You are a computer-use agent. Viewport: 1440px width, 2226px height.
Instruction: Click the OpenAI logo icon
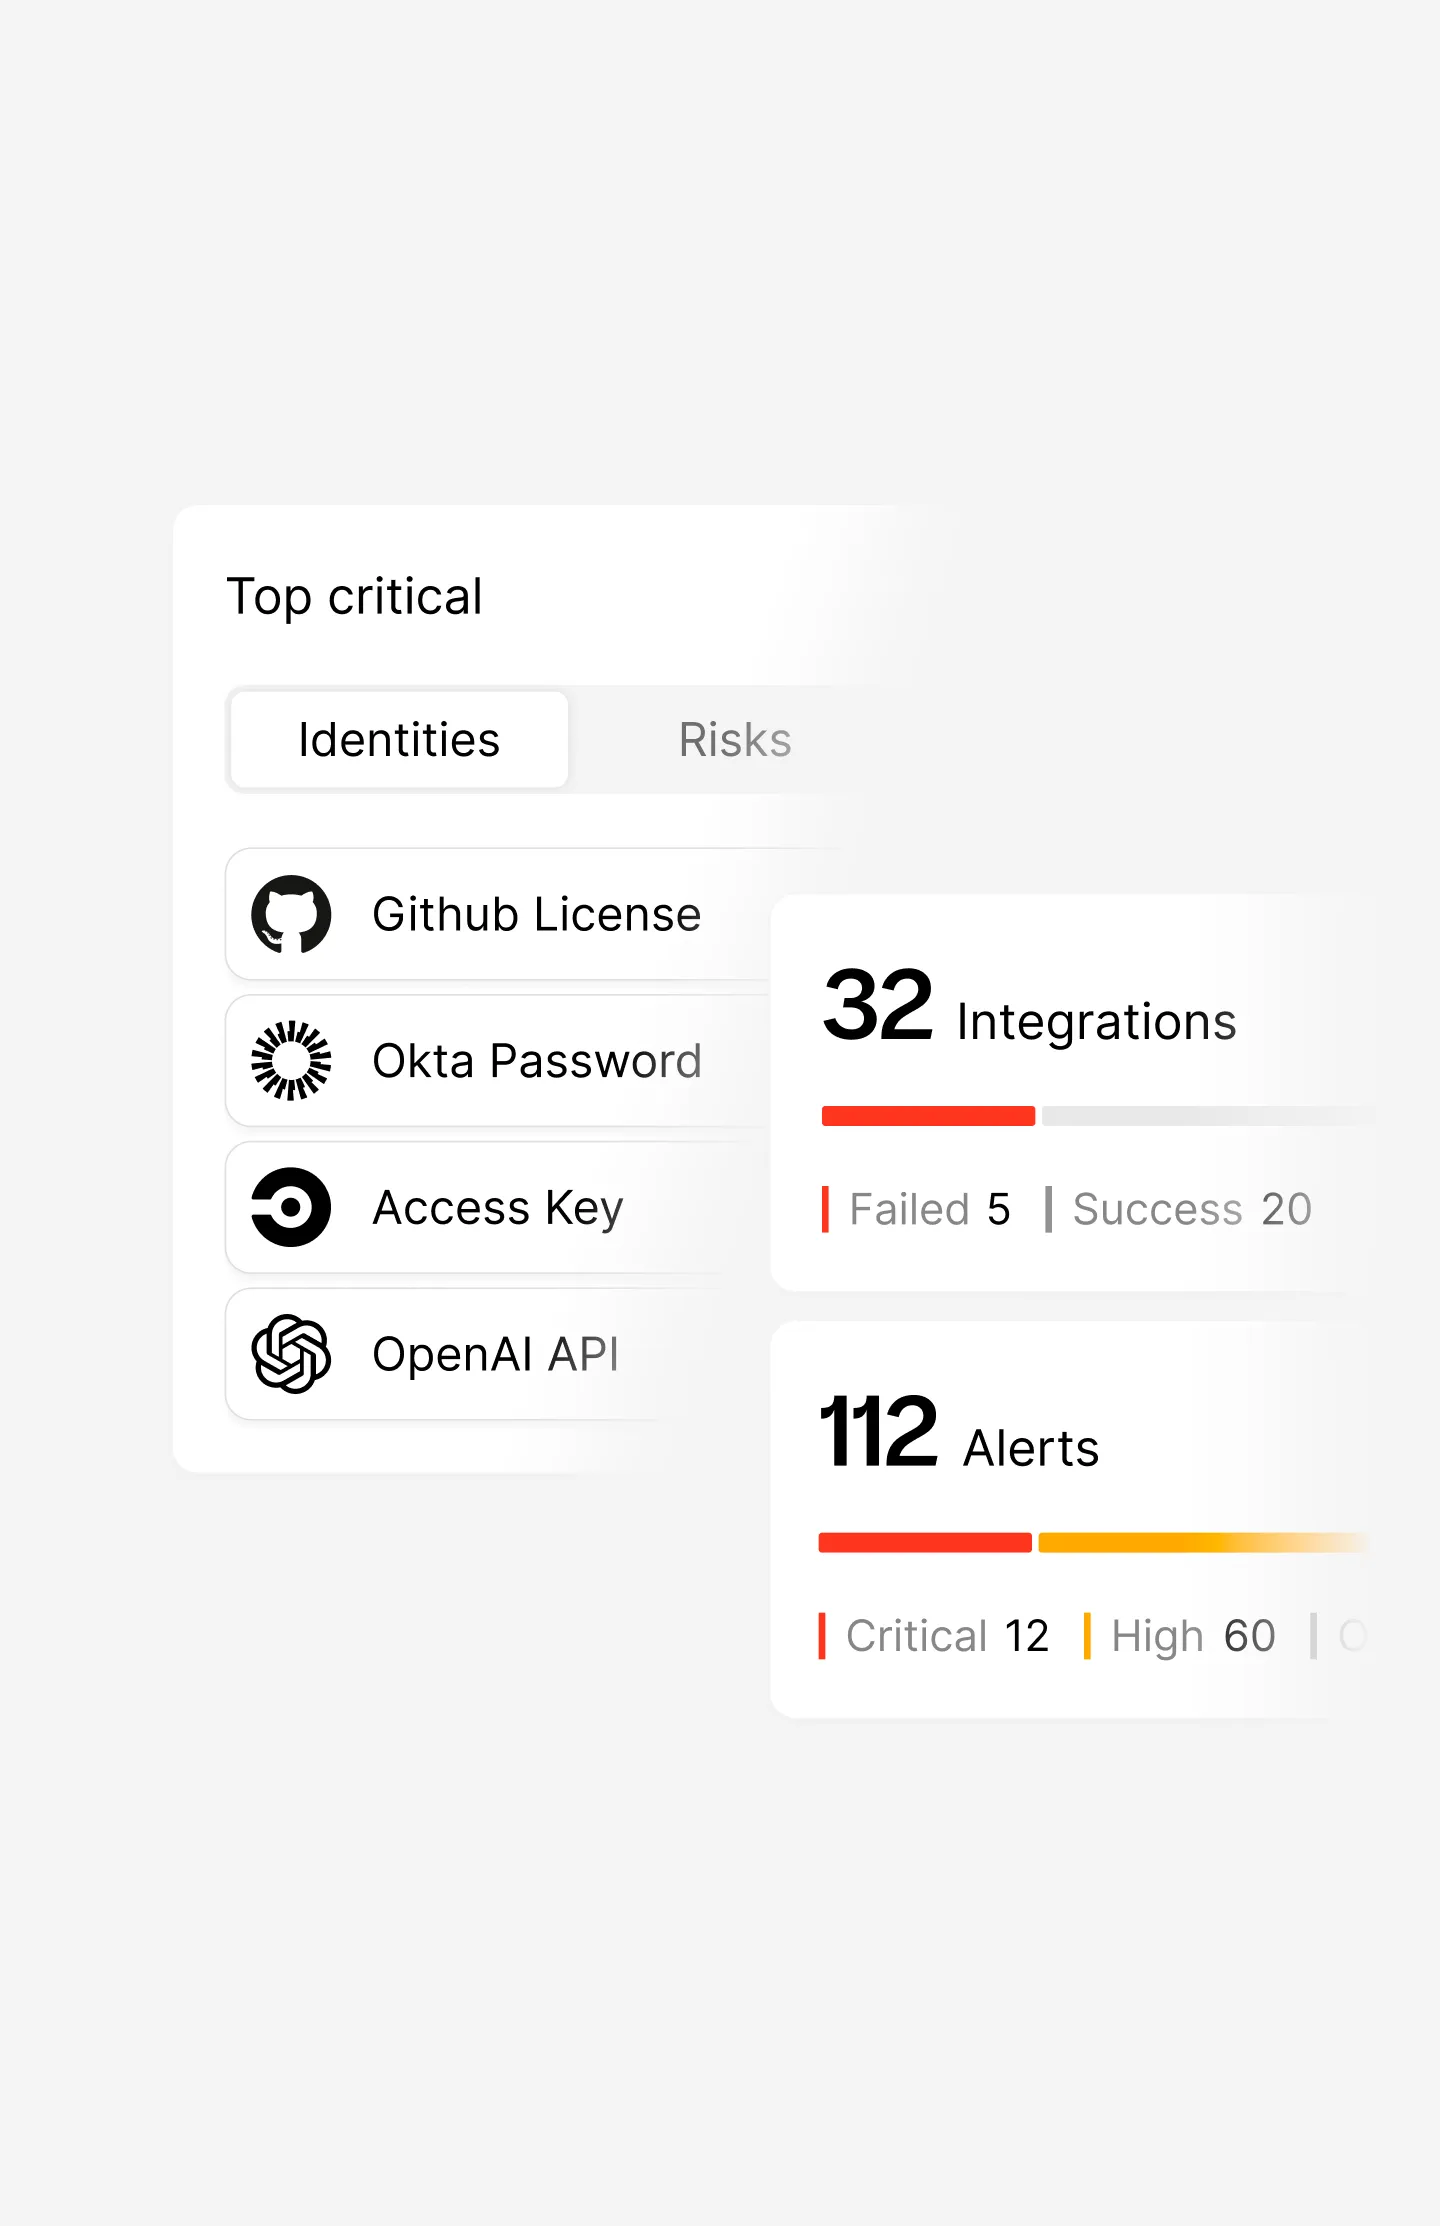coord(291,1354)
